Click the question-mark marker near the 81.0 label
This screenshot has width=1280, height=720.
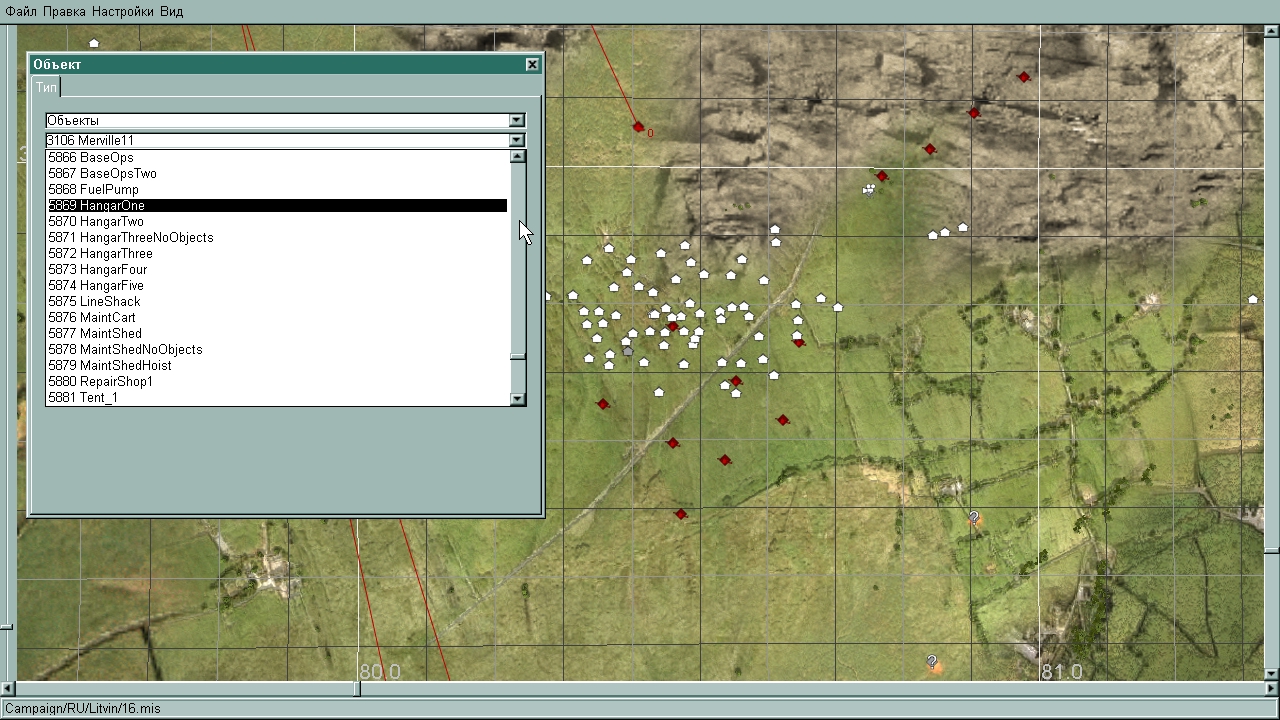[x=932, y=662]
